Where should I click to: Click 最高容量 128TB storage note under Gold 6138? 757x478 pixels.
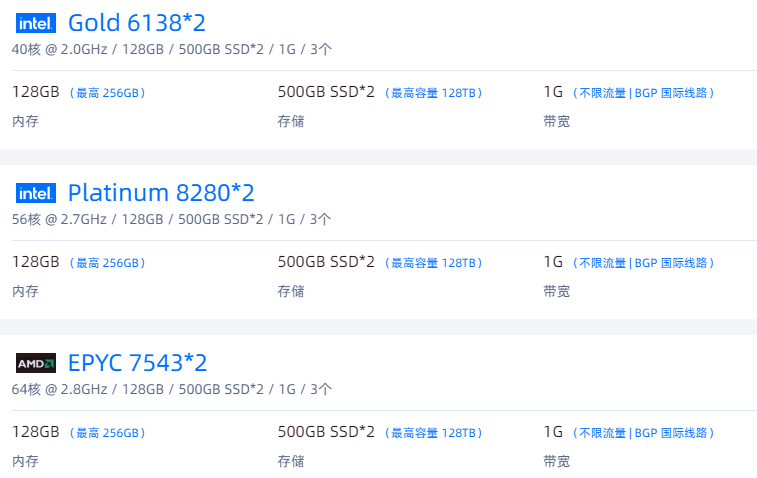pyautogui.click(x=433, y=93)
